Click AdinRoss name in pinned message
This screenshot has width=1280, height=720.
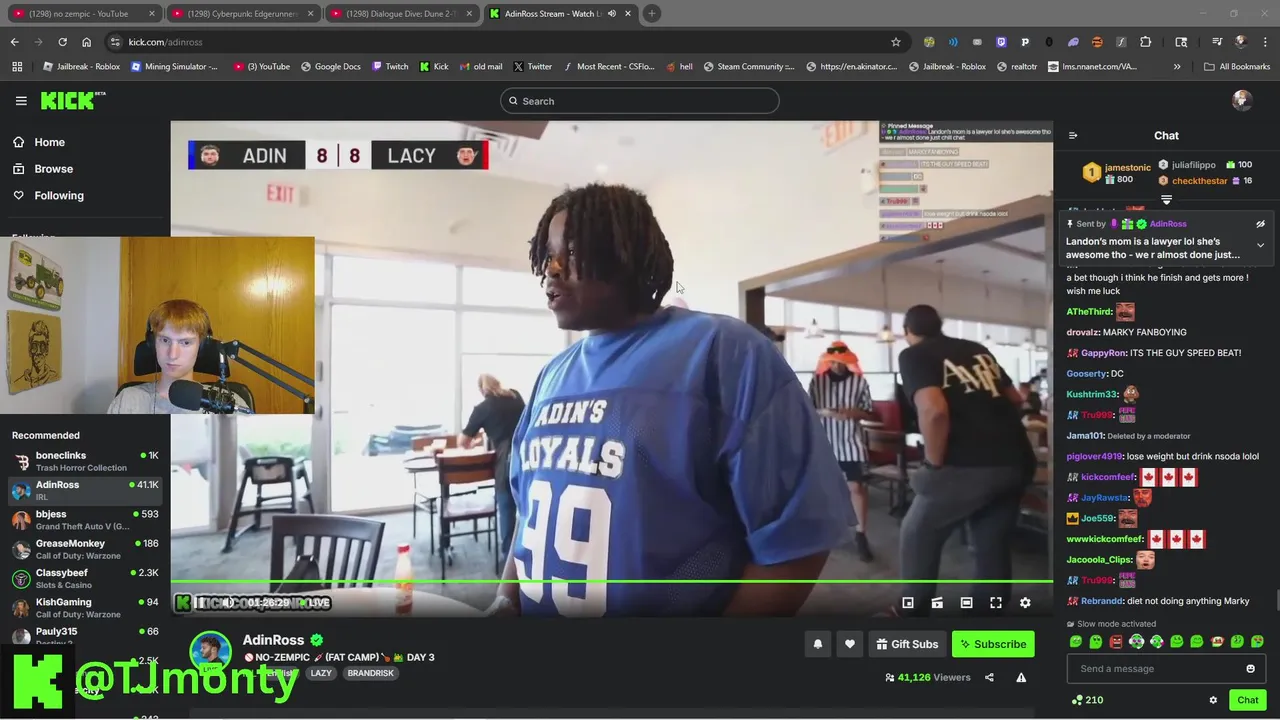pyautogui.click(x=1168, y=224)
